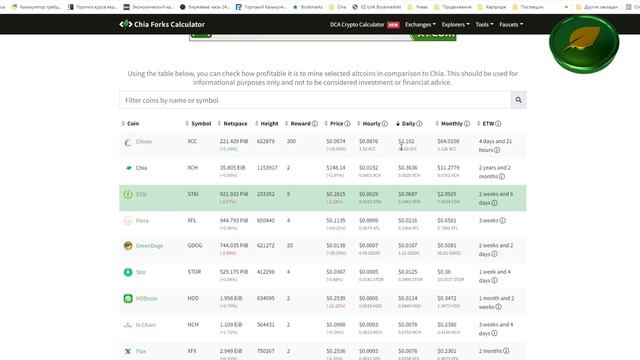Open the Chia bookmarks folder
Screen dimensions: 640x360
tap(338, 7)
